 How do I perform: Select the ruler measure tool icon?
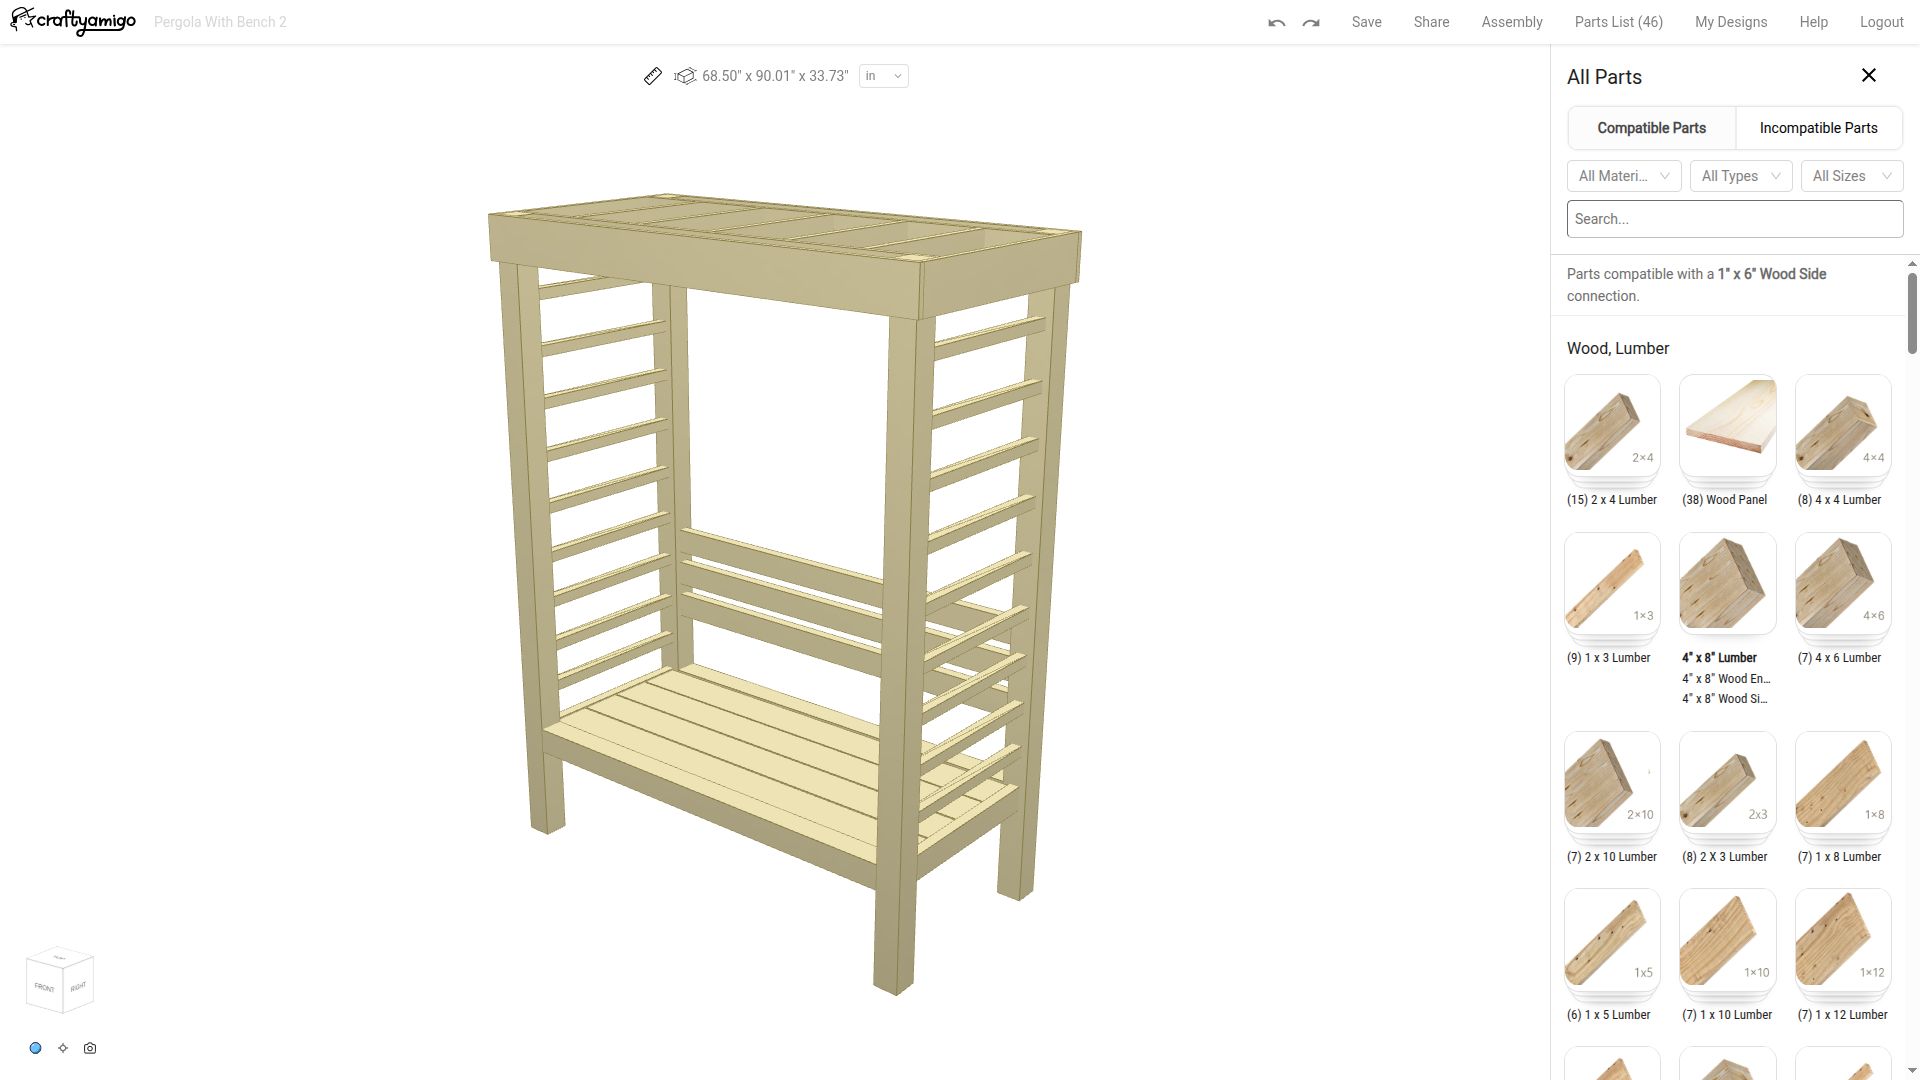653,76
